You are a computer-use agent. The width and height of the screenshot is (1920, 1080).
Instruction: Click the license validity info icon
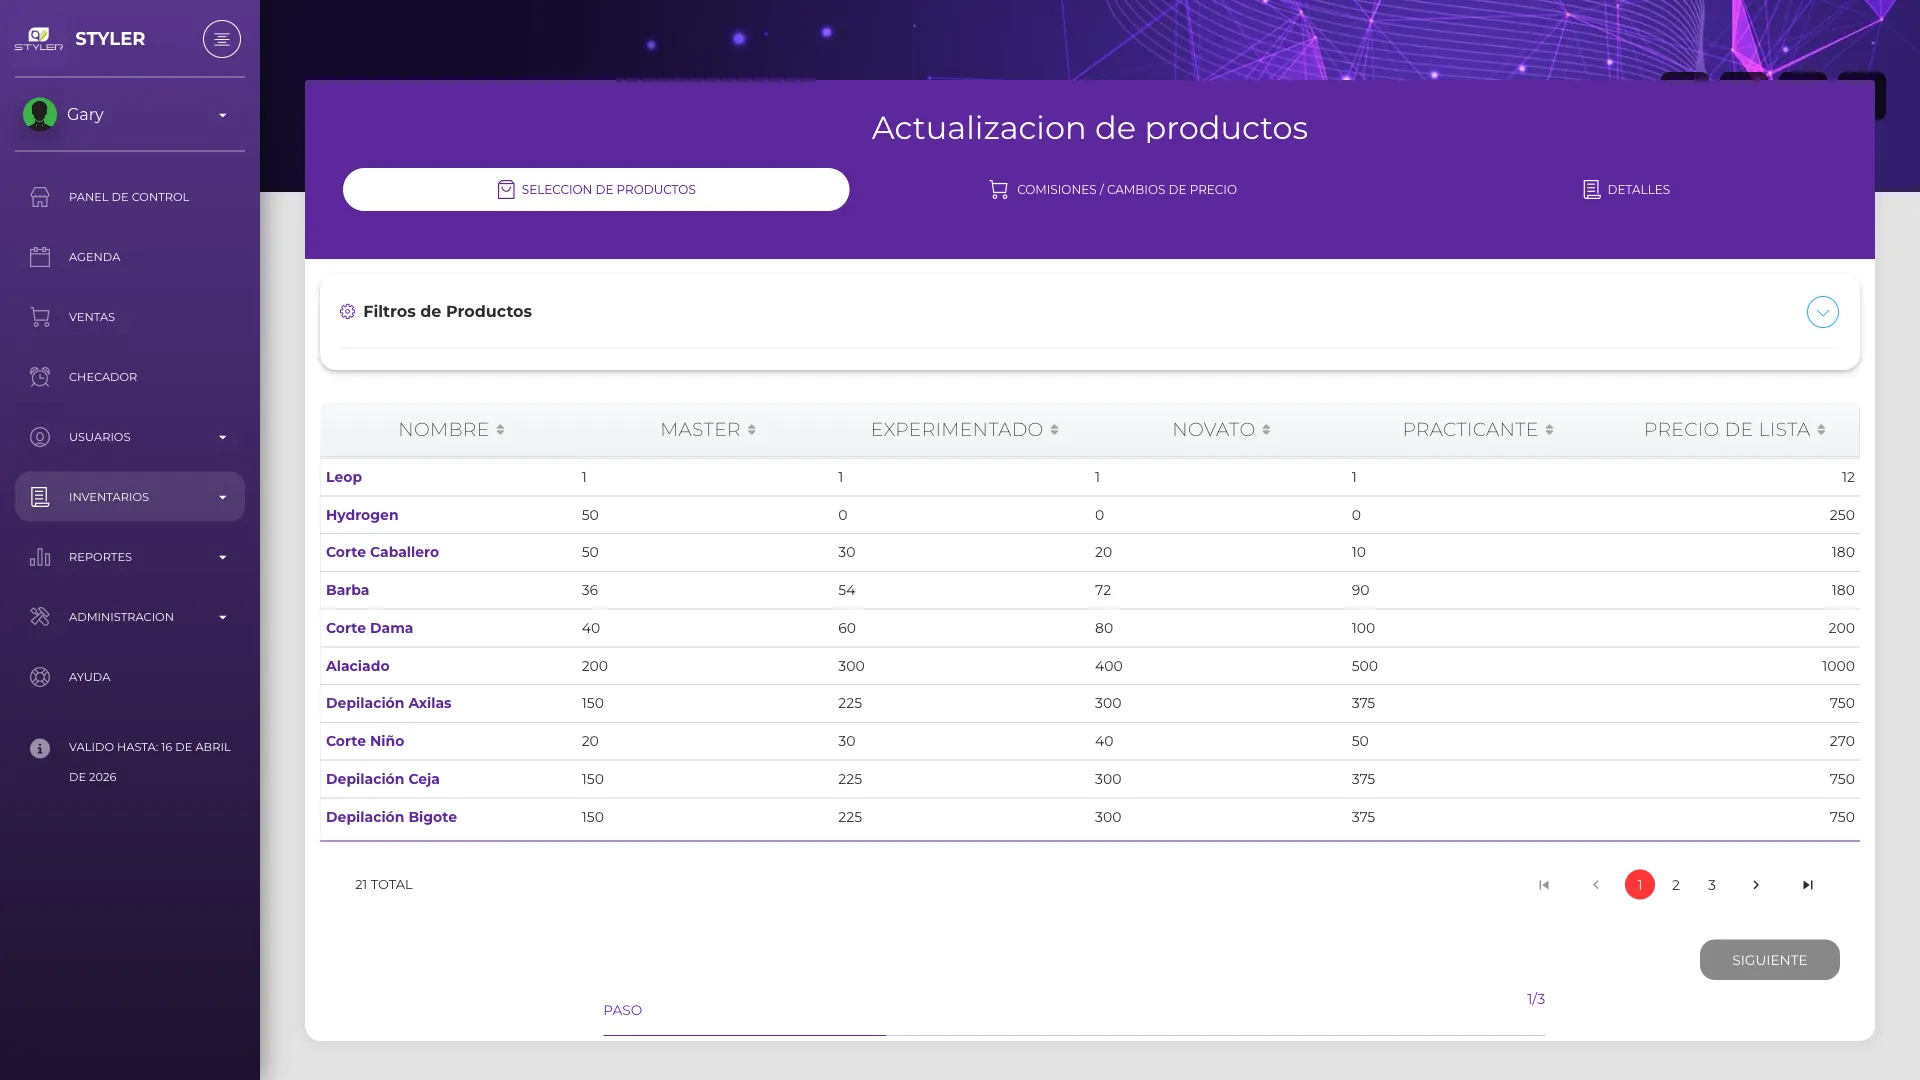pyautogui.click(x=40, y=748)
